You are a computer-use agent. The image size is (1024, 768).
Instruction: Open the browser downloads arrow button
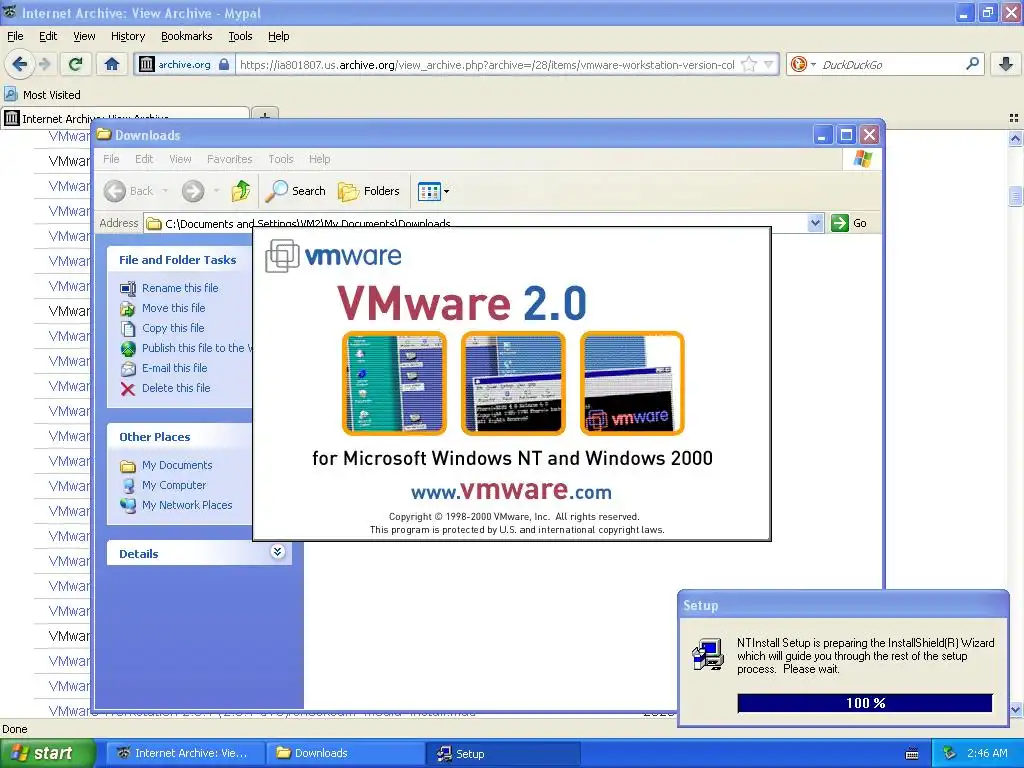tap(1006, 64)
